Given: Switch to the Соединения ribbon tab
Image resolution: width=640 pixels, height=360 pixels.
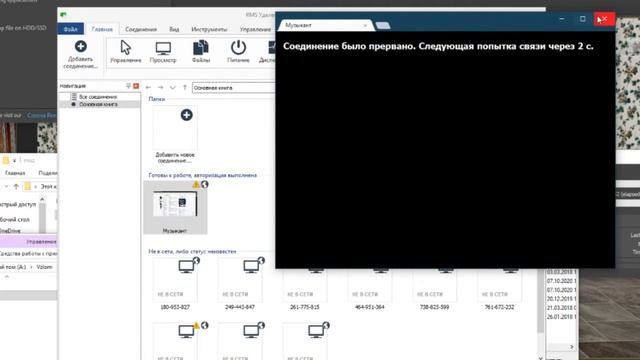Looking at the screenshot, I should (x=141, y=29).
